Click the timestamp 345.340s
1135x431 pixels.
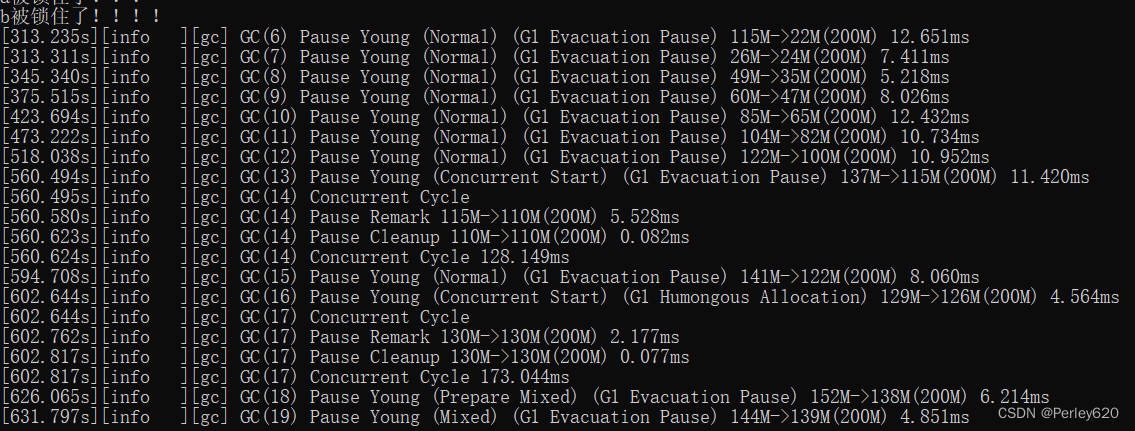coord(49,77)
